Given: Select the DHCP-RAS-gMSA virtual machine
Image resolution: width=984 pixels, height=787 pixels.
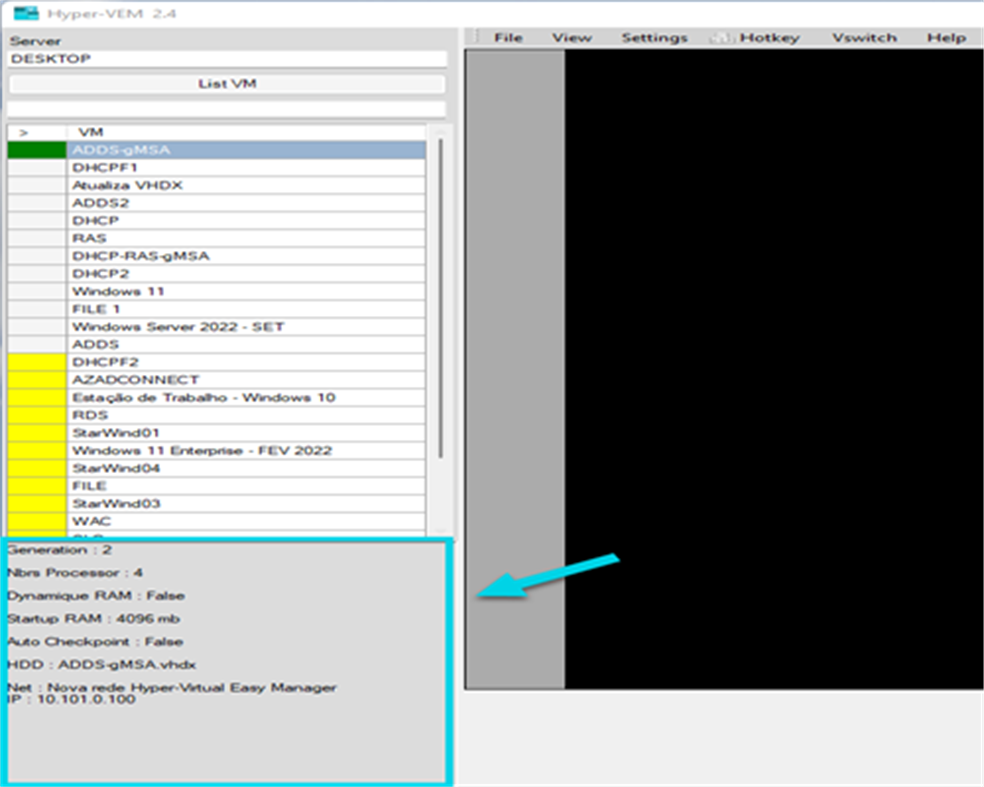Looking at the screenshot, I should tap(246, 256).
